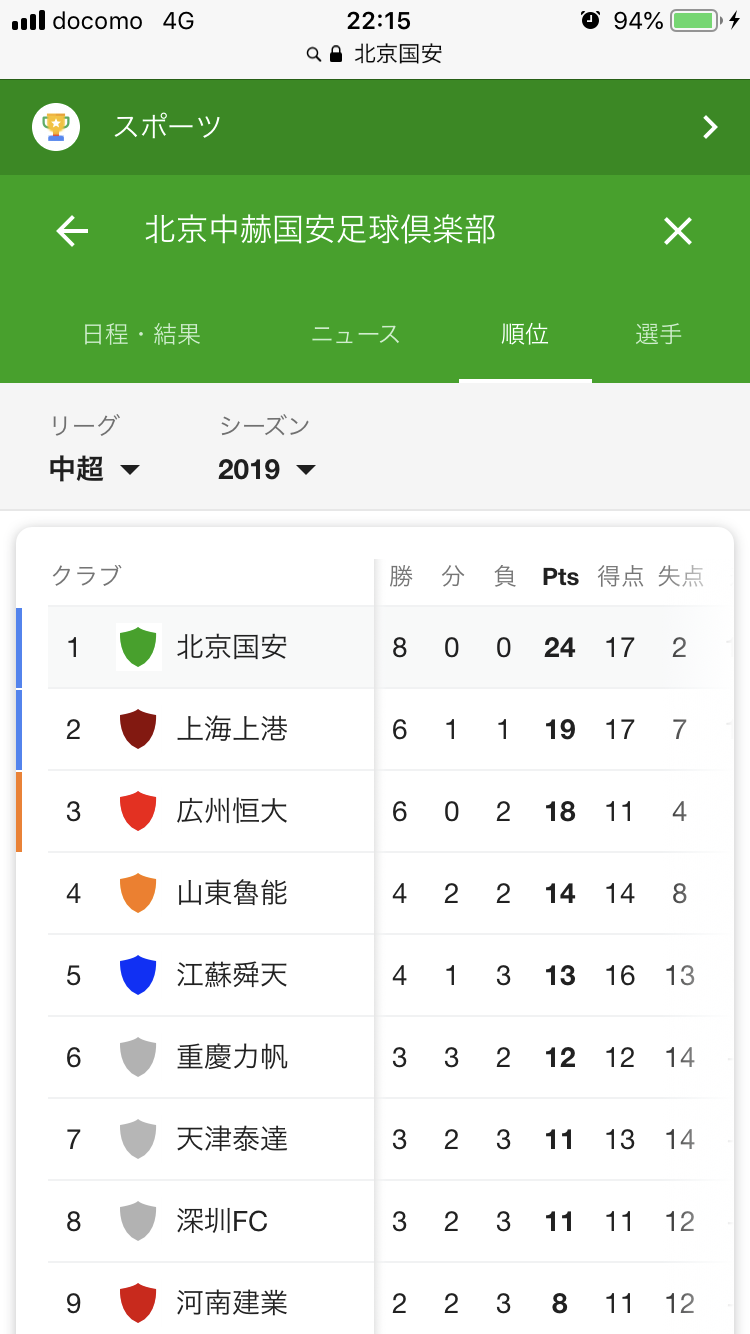Switch to the 選手 players tab
Screen dimensions: 750x1334
(x=658, y=334)
